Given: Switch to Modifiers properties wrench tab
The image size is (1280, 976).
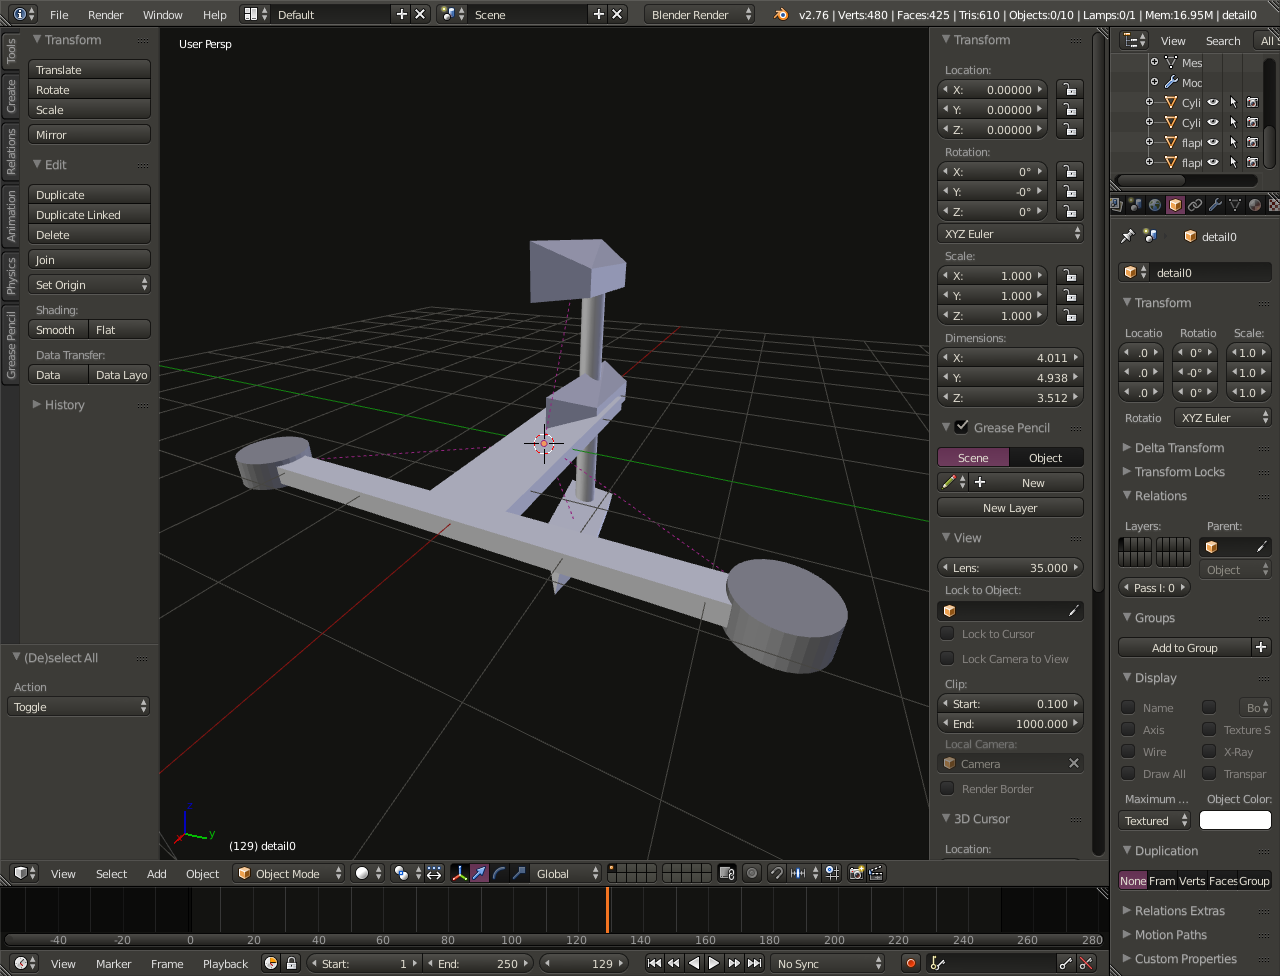Looking at the screenshot, I should click(x=1215, y=204).
